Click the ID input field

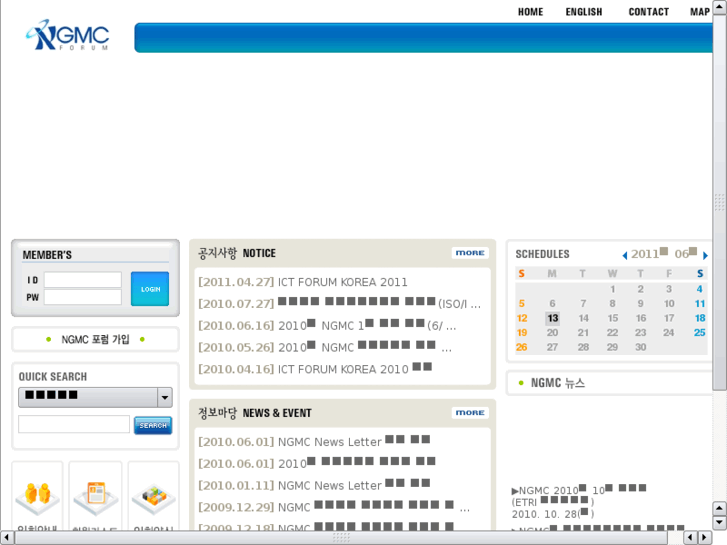(83, 280)
